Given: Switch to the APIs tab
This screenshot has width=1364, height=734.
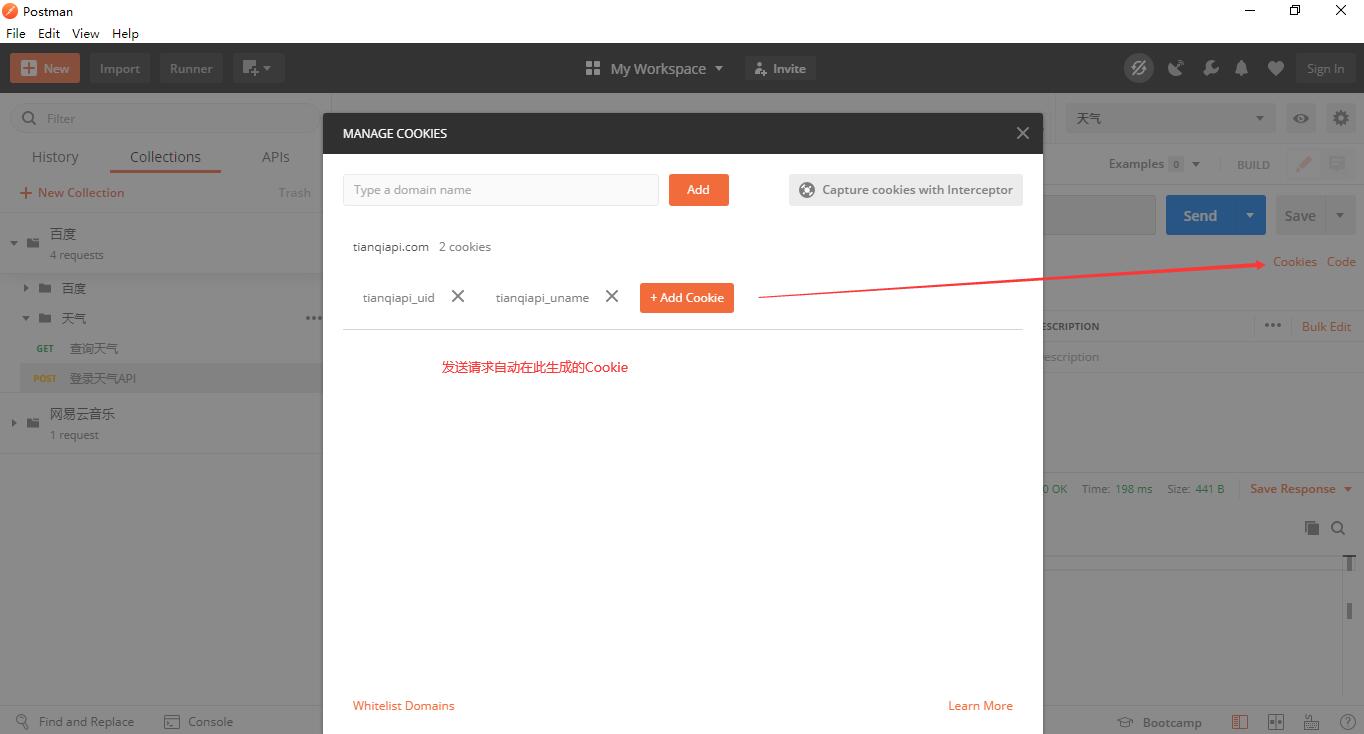Looking at the screenshot, I should [x=276, y=157].
